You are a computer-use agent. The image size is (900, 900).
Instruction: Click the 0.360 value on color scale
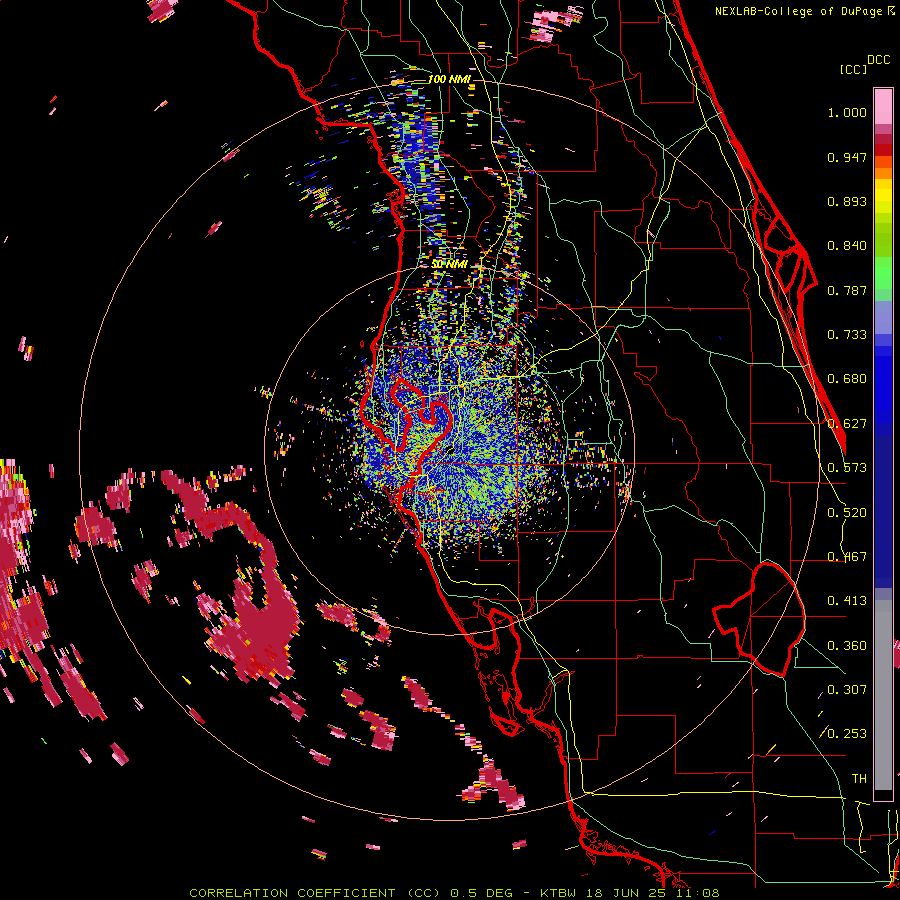tap(847, 646)
